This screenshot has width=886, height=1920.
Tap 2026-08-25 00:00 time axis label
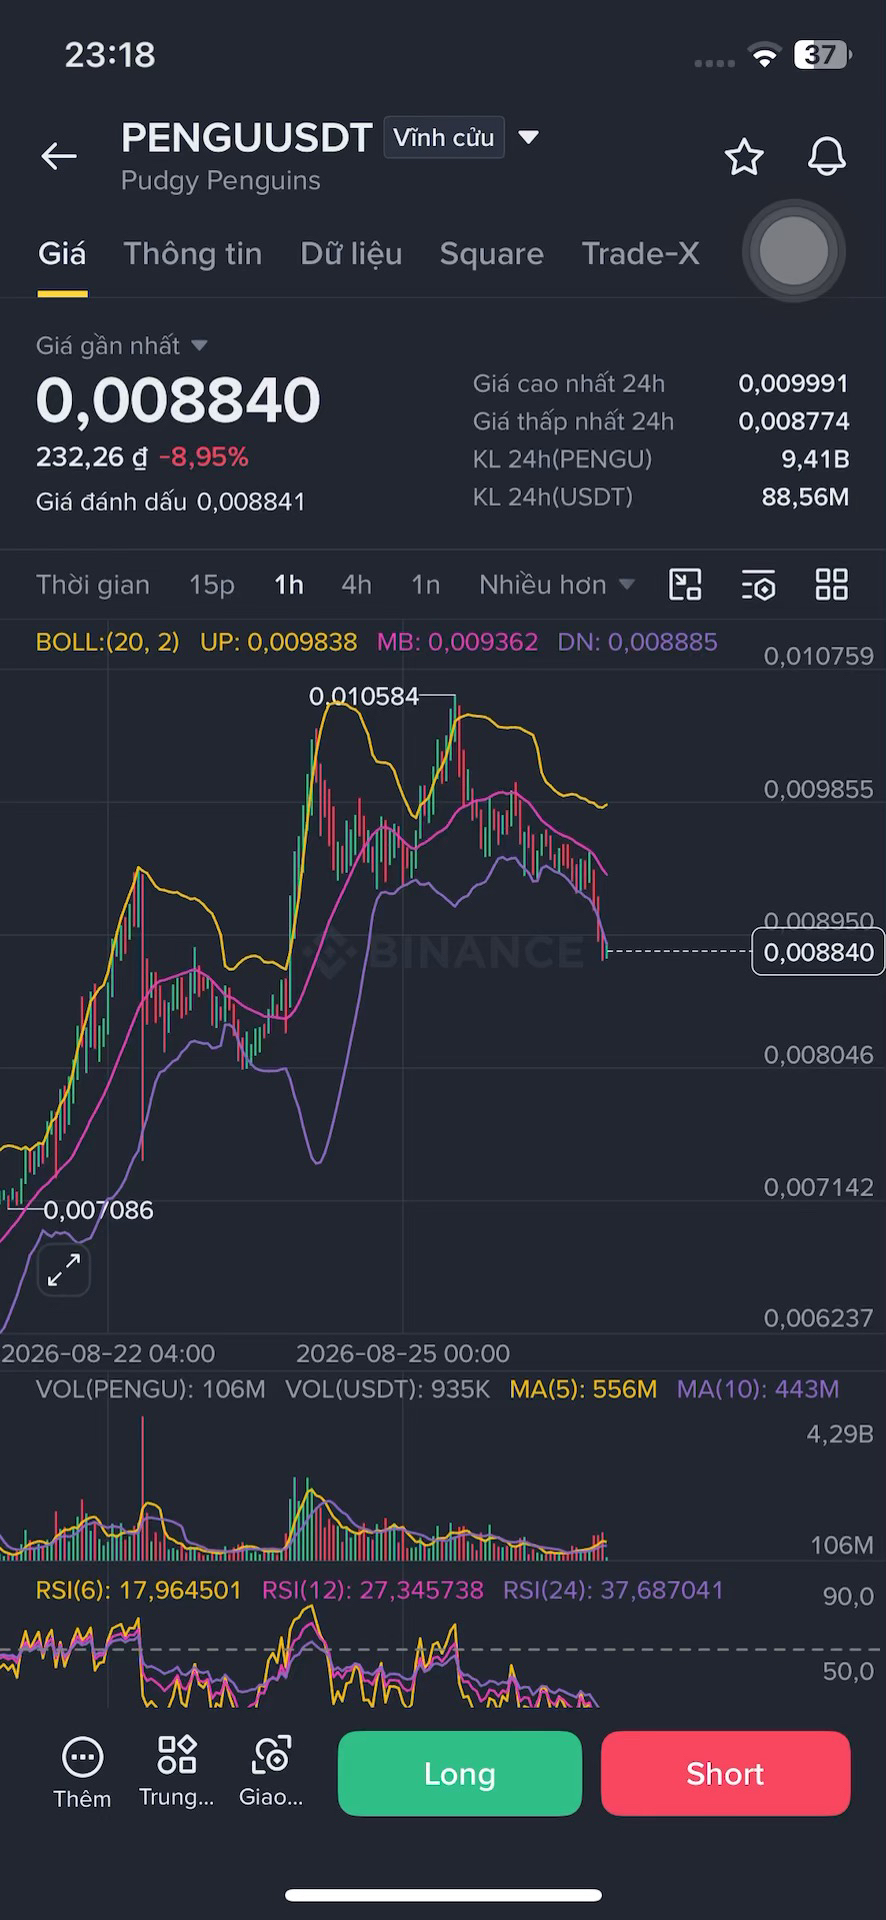403,1354
